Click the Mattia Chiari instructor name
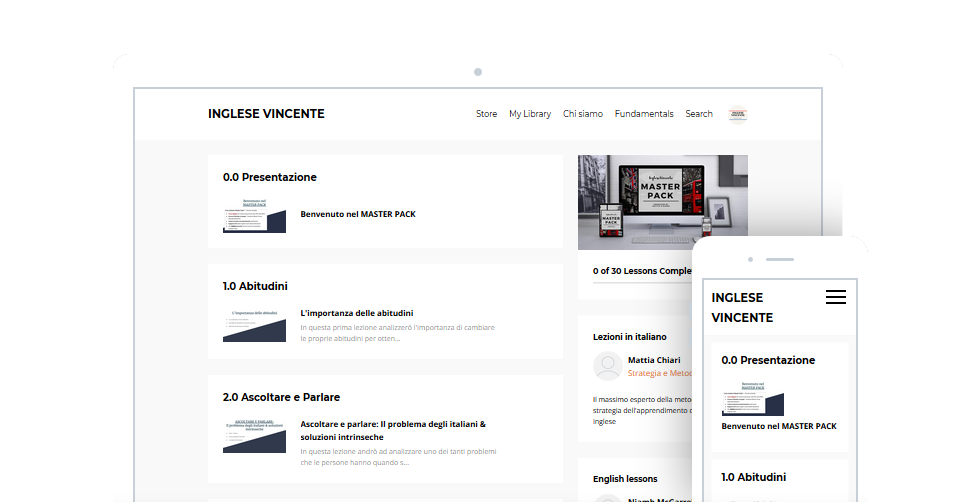 (654, 360)
